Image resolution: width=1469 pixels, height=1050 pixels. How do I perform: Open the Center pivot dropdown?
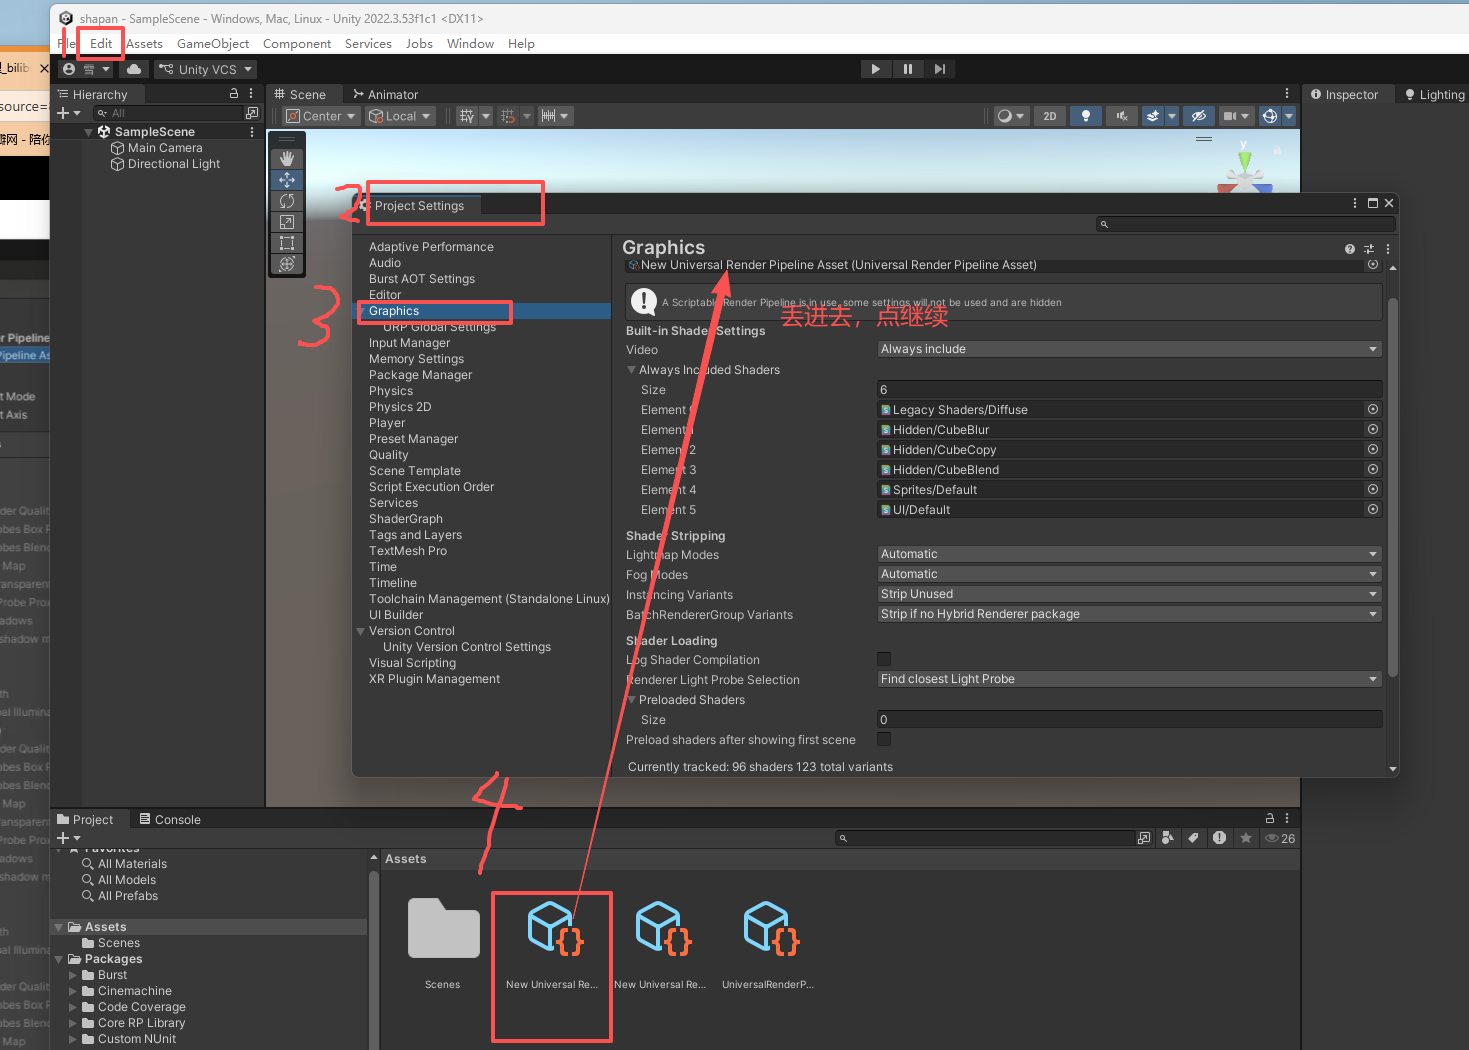point(321,116)
